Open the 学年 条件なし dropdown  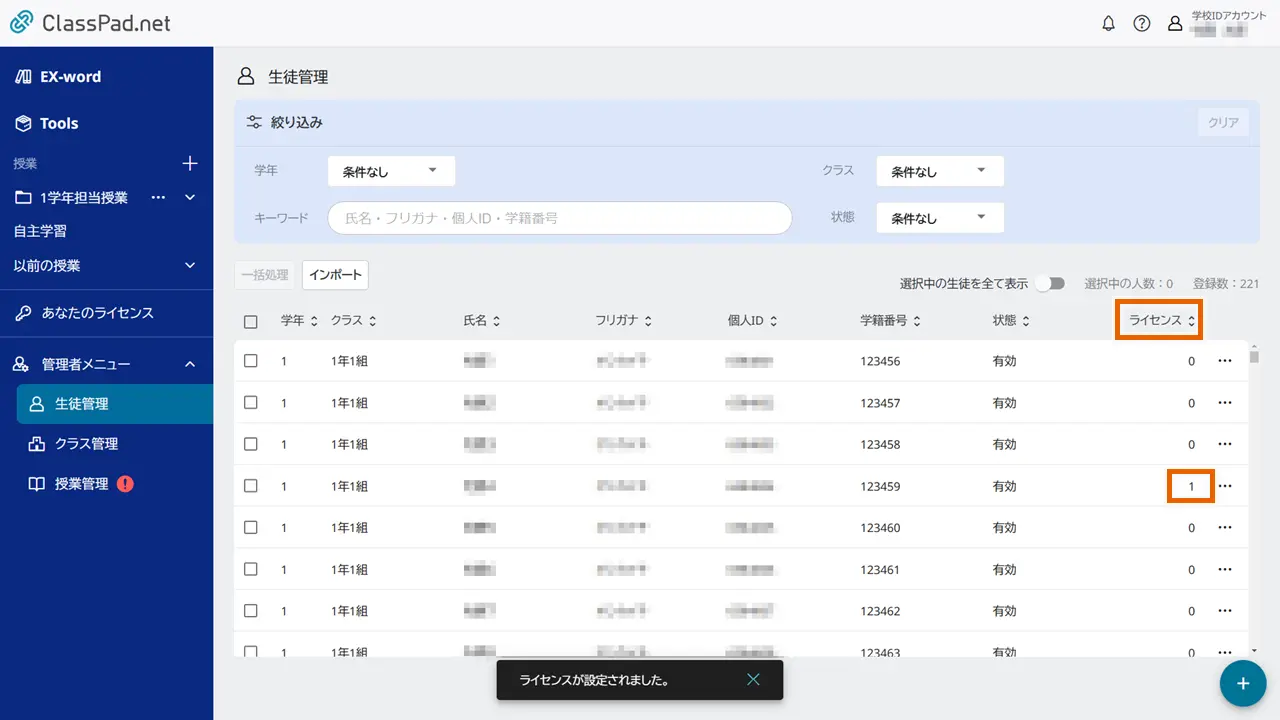click(391, 170)
